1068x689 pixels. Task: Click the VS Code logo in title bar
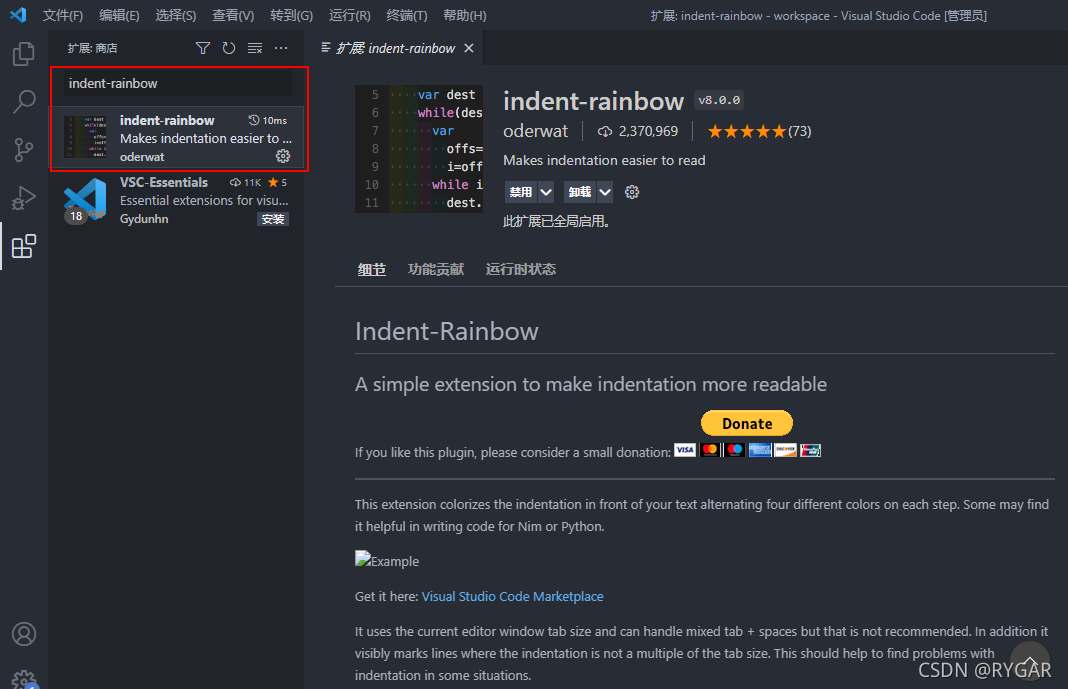point(18,14)
